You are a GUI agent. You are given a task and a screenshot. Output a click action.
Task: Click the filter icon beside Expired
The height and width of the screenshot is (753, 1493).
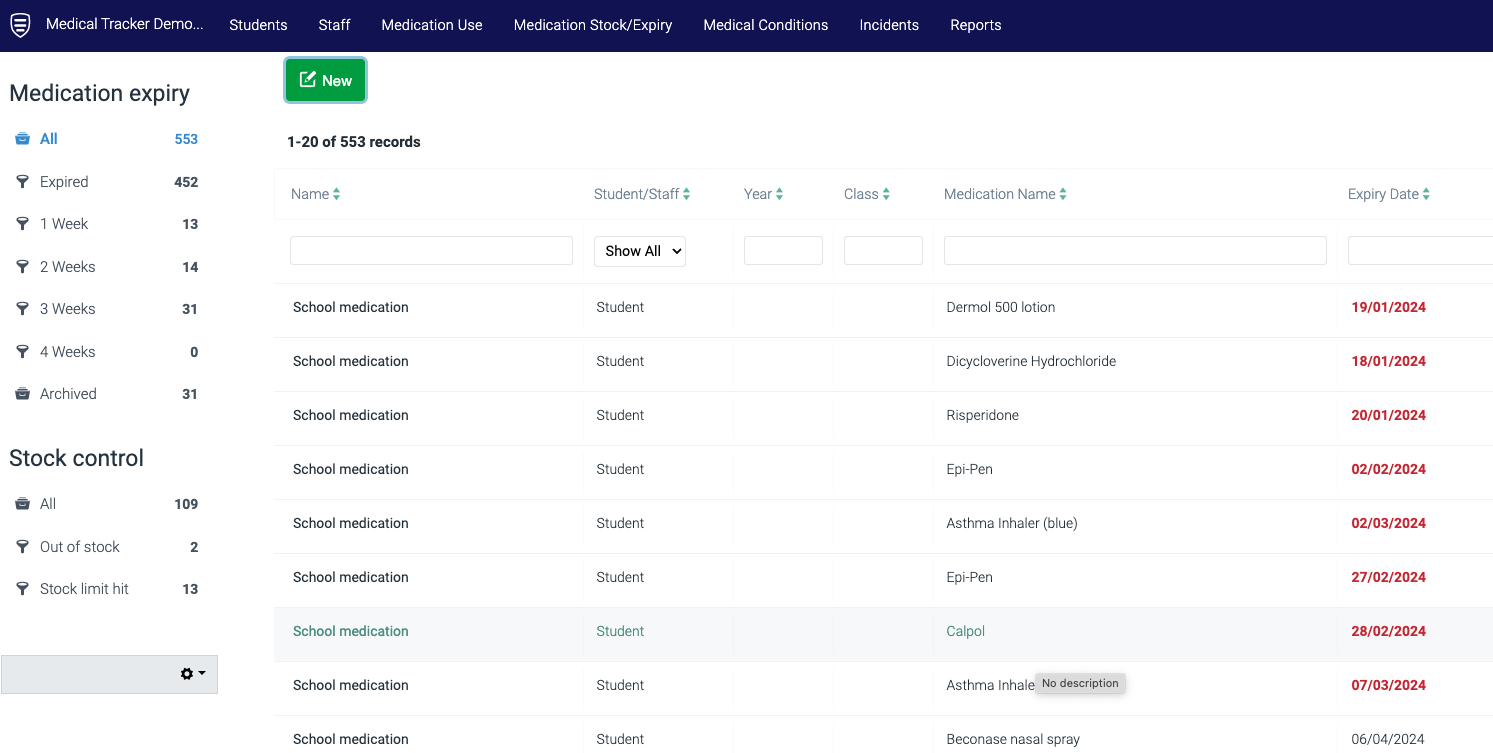[22, 182]
